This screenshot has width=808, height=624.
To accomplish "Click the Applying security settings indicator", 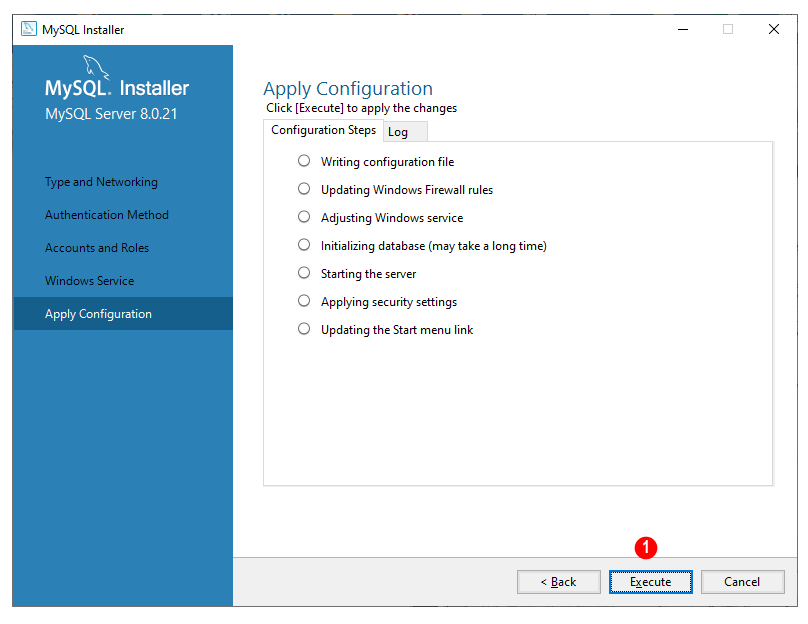I will click(x=304, y=301).
